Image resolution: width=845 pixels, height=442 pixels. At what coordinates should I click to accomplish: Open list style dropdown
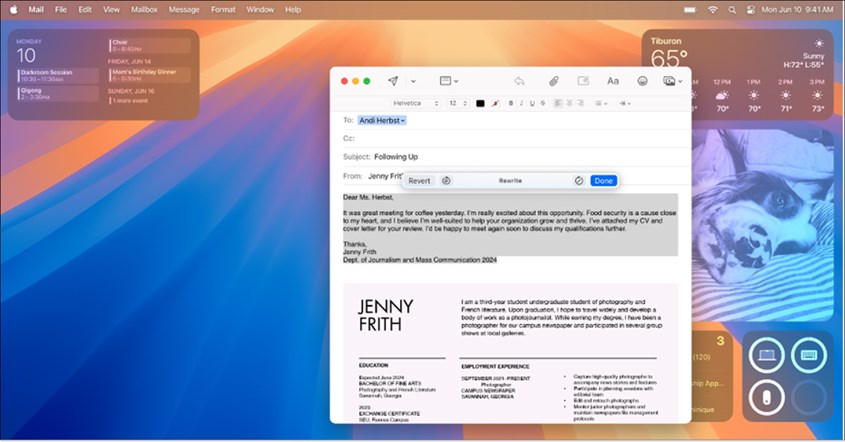click(x=601, y=103)
